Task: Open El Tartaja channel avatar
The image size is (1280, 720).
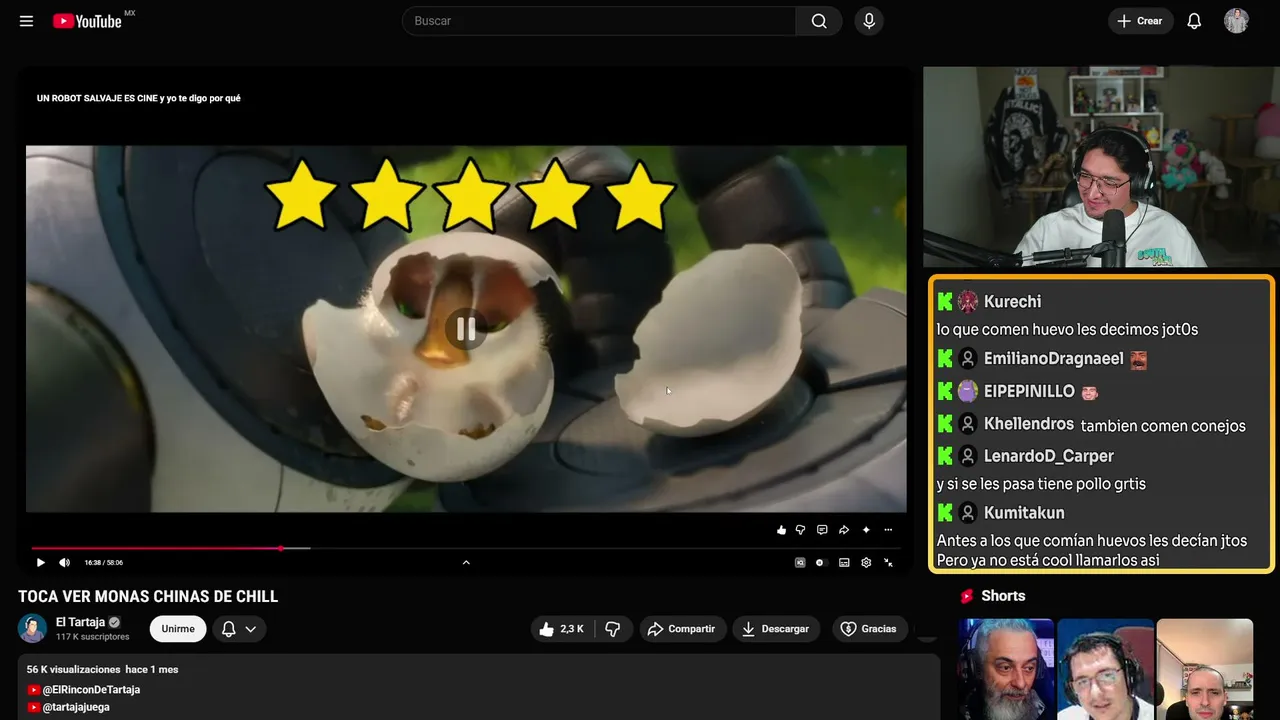Action: 33,628
